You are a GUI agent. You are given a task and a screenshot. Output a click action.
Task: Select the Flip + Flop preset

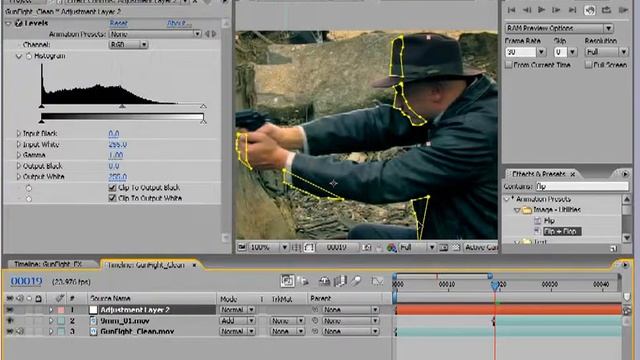(x=562, y=231)
